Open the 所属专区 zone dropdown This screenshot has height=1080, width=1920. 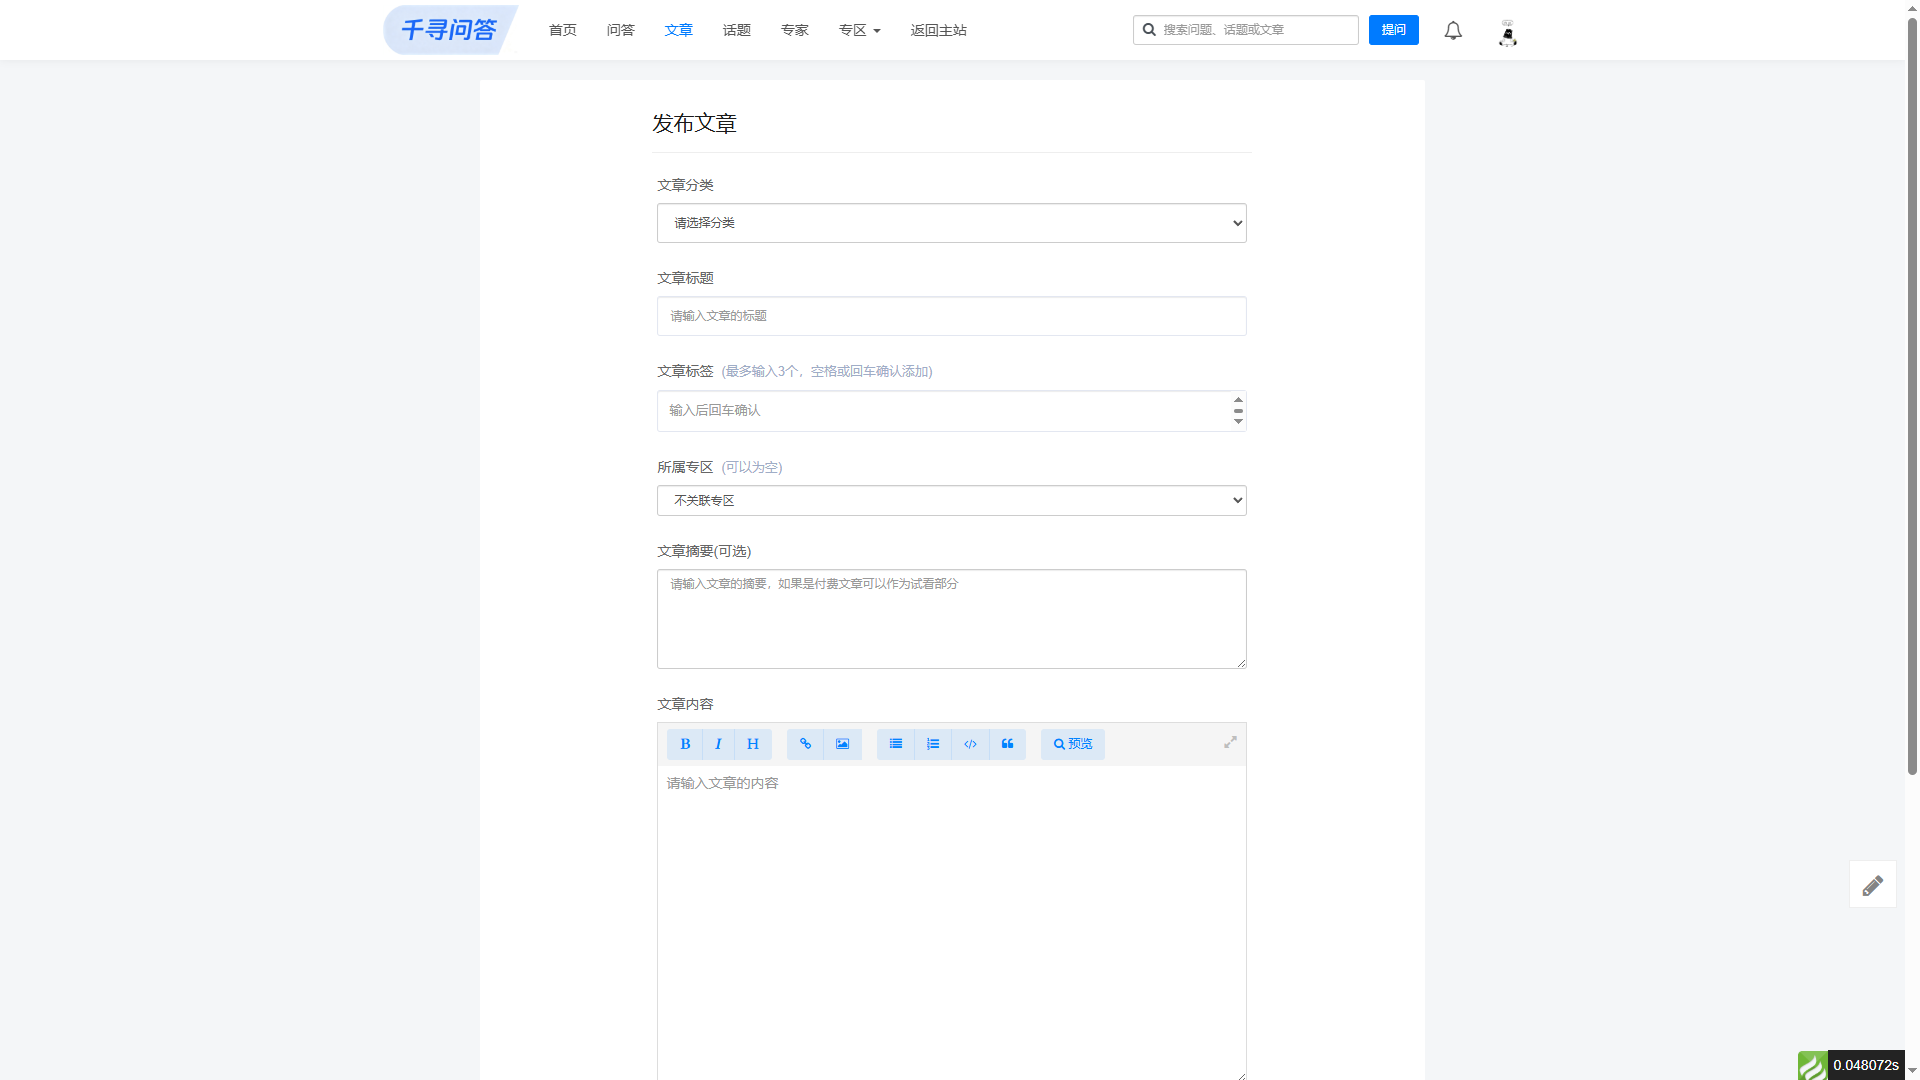pos(952,500)
